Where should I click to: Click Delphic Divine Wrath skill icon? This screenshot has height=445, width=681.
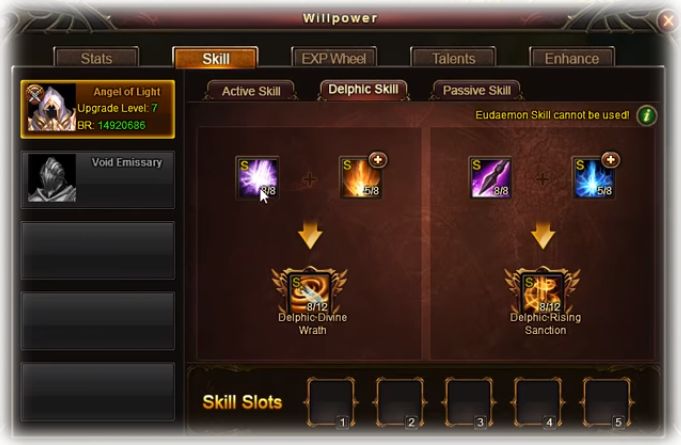[310, 291]
